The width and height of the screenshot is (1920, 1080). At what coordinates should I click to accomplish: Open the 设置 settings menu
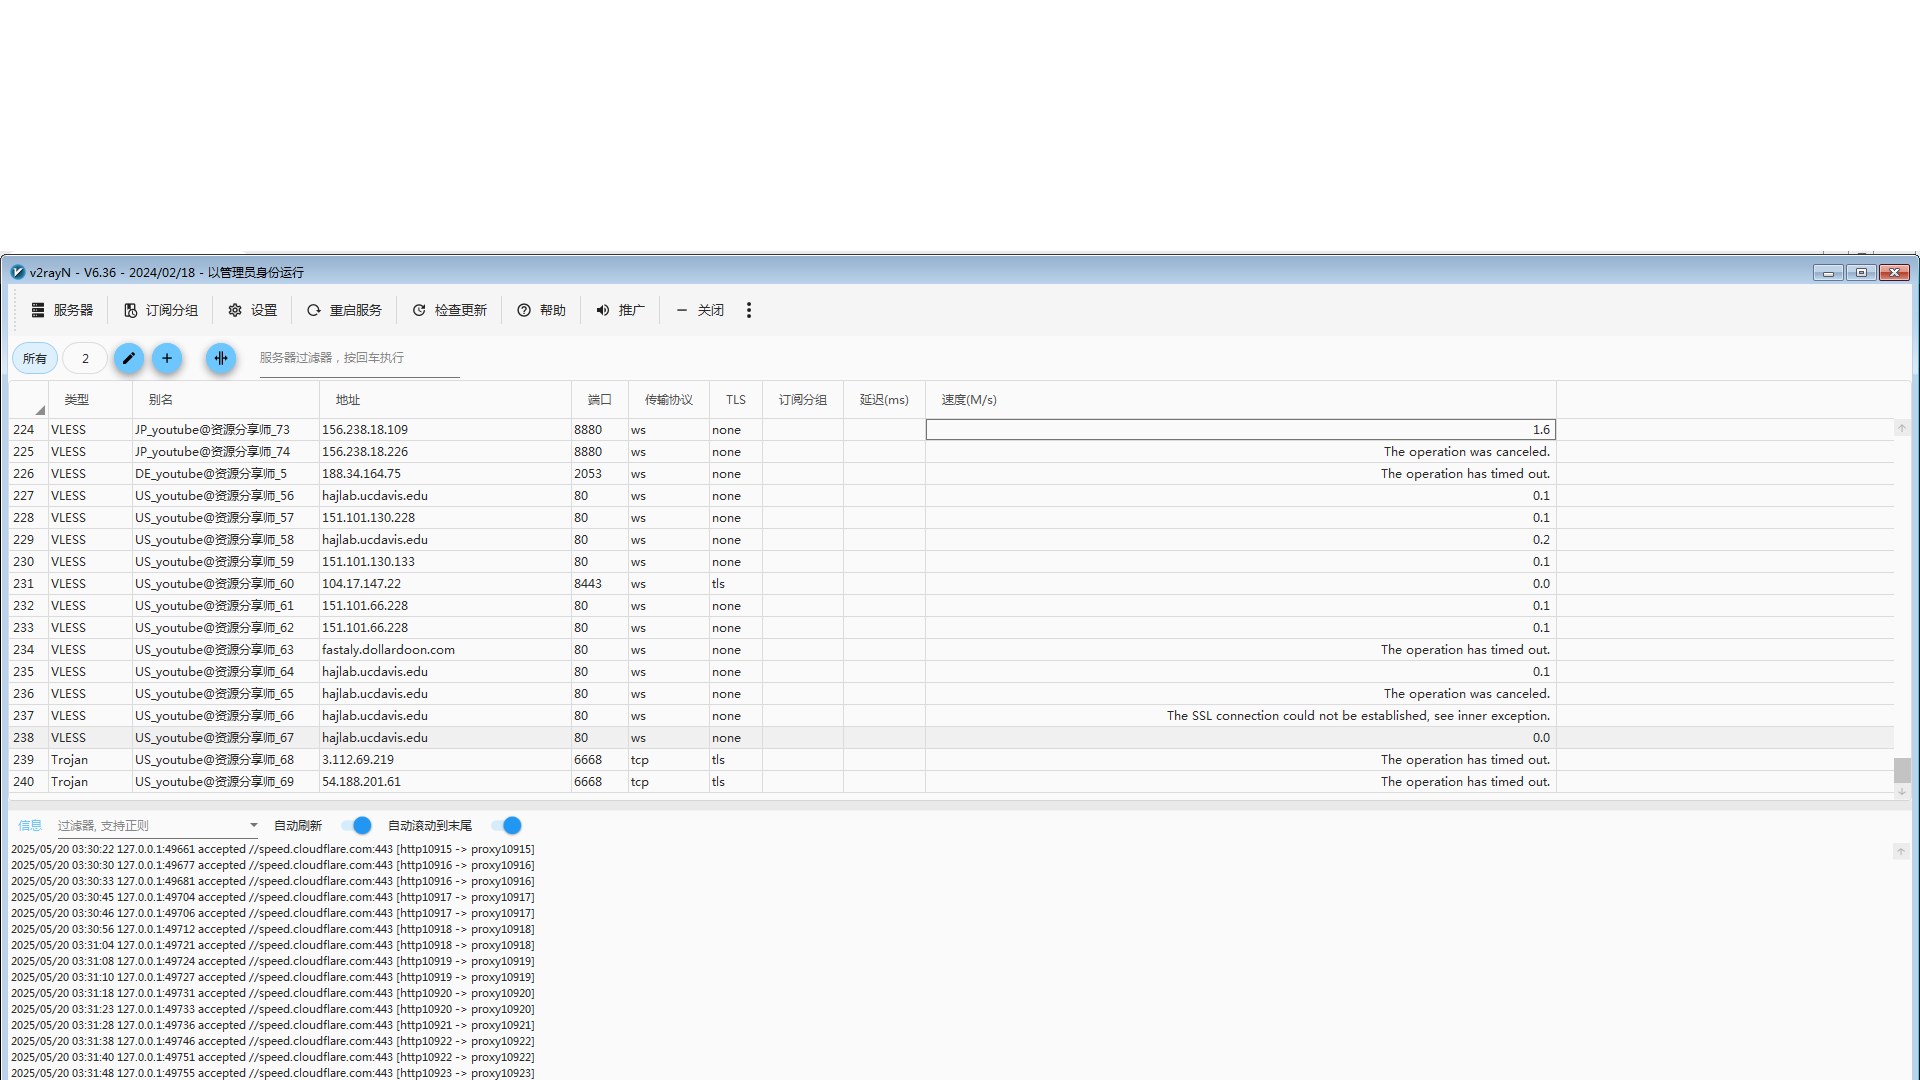[x=252, y=310]
